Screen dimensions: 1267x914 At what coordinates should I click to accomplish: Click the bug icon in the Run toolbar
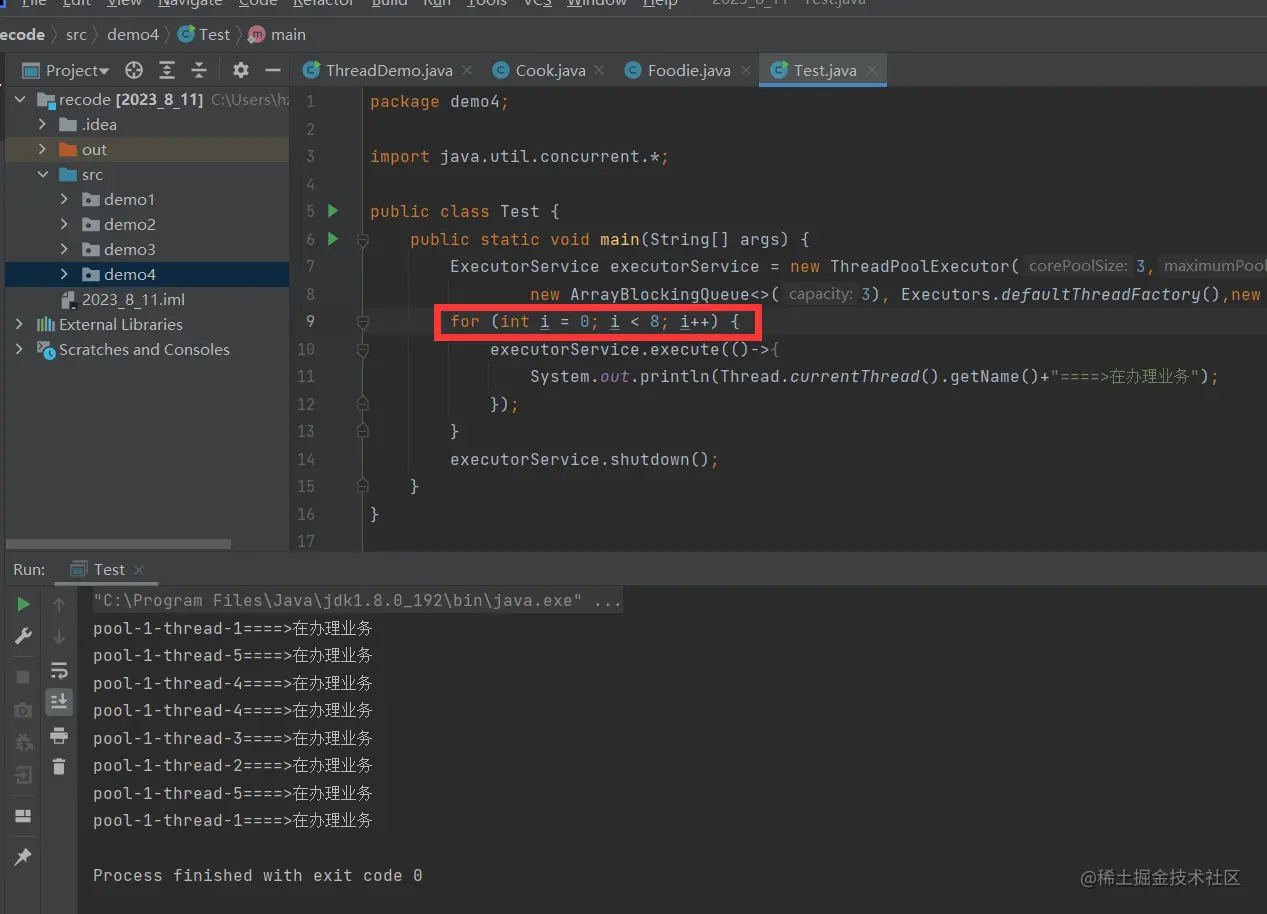23,742
